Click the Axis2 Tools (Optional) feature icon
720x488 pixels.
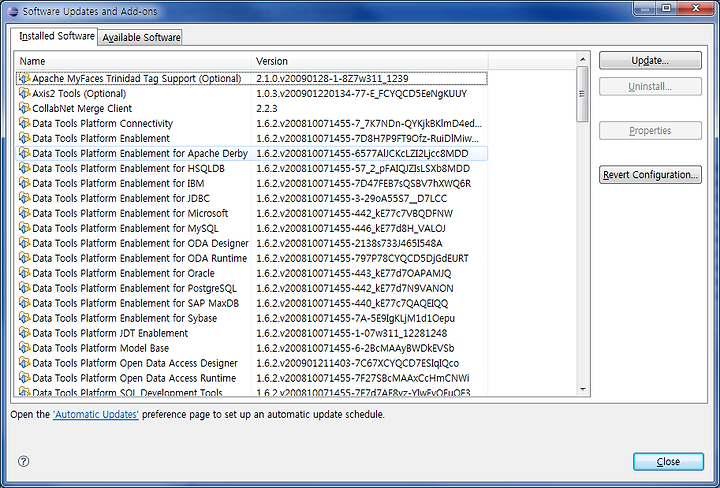coord(24,94)
